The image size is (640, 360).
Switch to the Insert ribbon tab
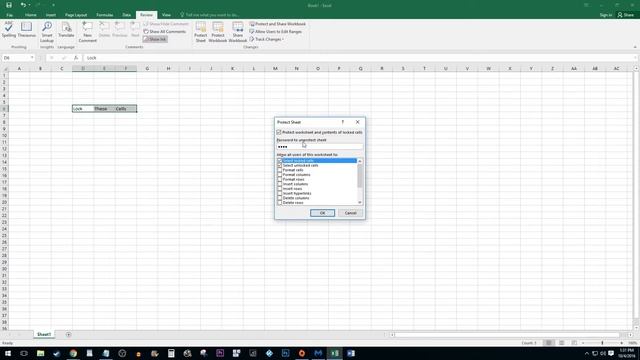click(x=51, y=15)
